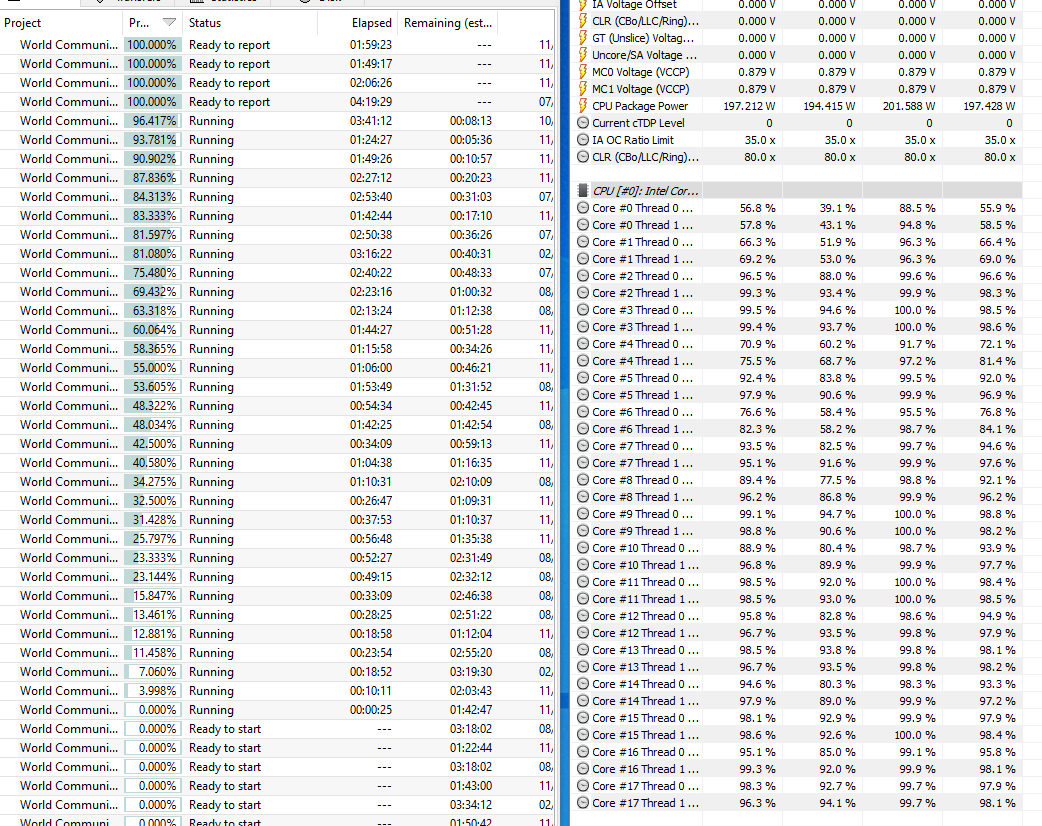The height and width of the screenshot is (826, 1042).
Task: Click the Core #3 Thread 0 usage icon
Action: pyautogui.click(x=583, y=310)
